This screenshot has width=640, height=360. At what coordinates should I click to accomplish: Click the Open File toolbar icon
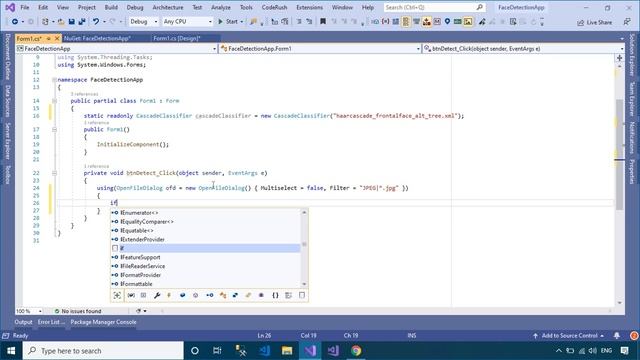click(61, 22)
